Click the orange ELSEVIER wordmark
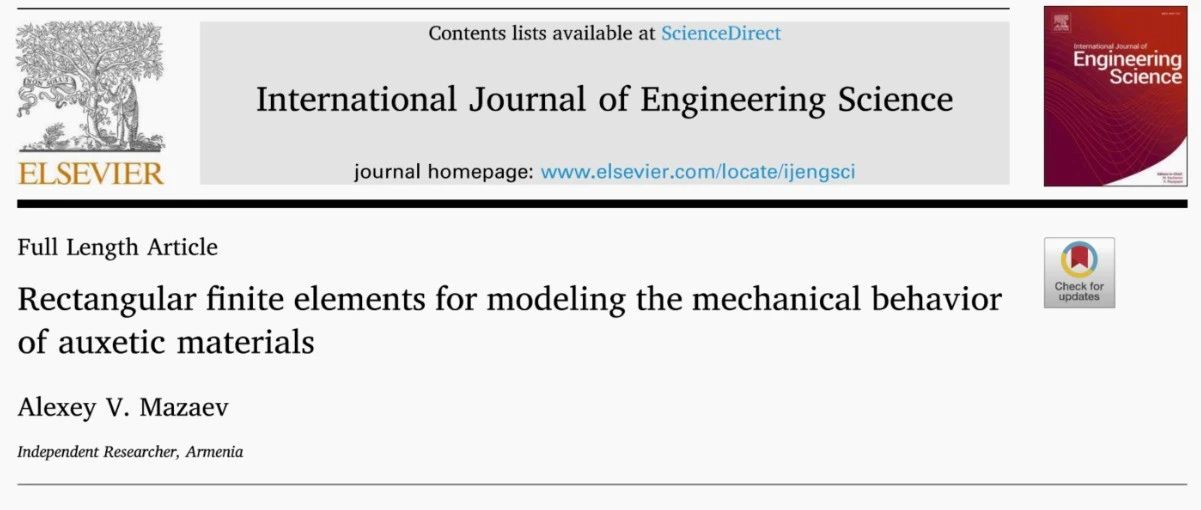This screenshot has width=1201, height=510. point(90,174)
